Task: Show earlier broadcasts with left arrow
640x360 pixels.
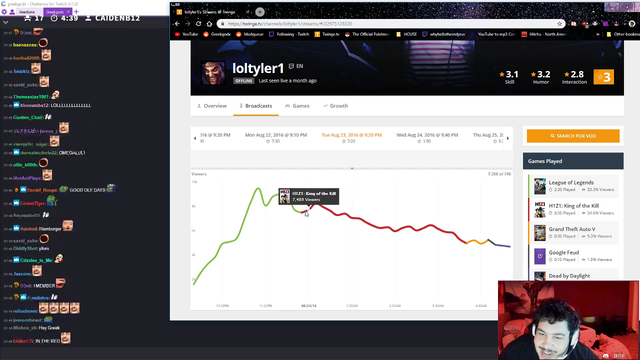Action: 195,138
